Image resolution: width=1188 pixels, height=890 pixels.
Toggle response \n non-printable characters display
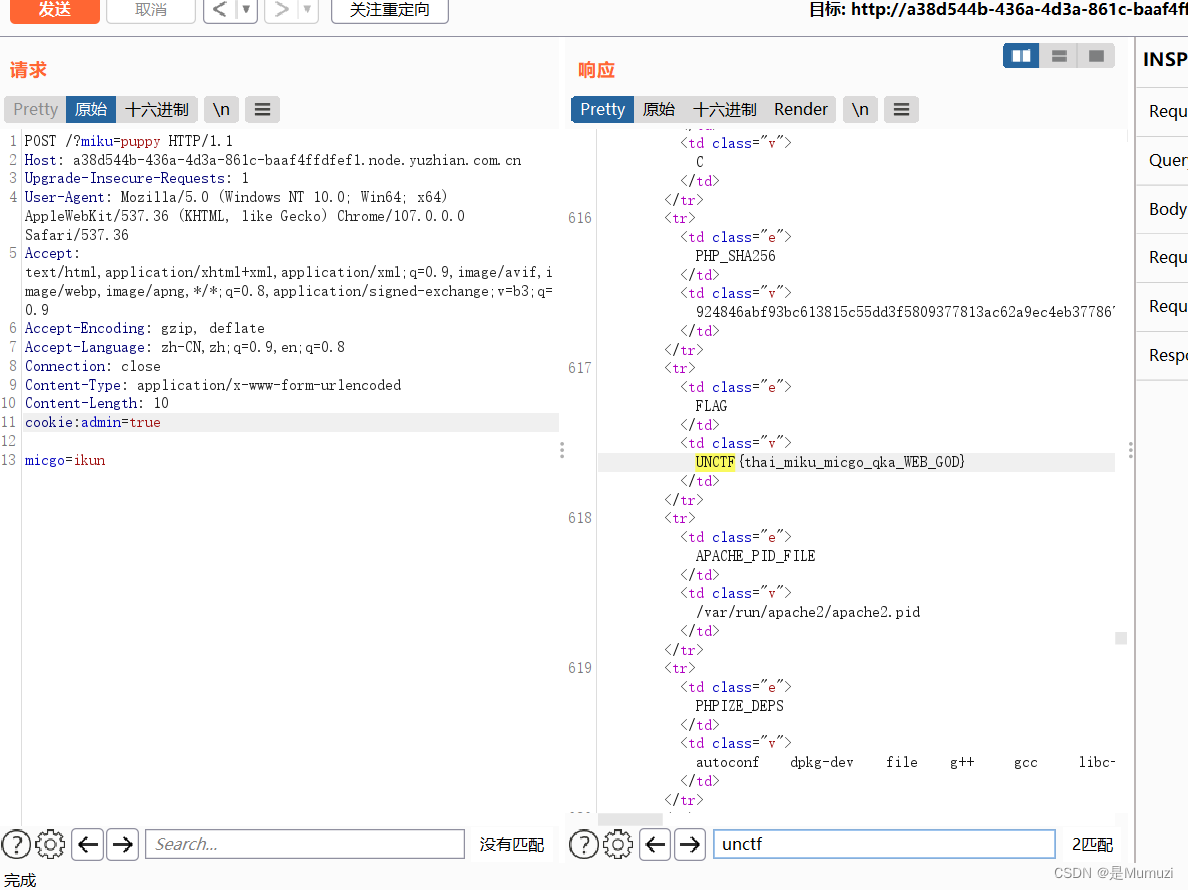tap(860, 109)
